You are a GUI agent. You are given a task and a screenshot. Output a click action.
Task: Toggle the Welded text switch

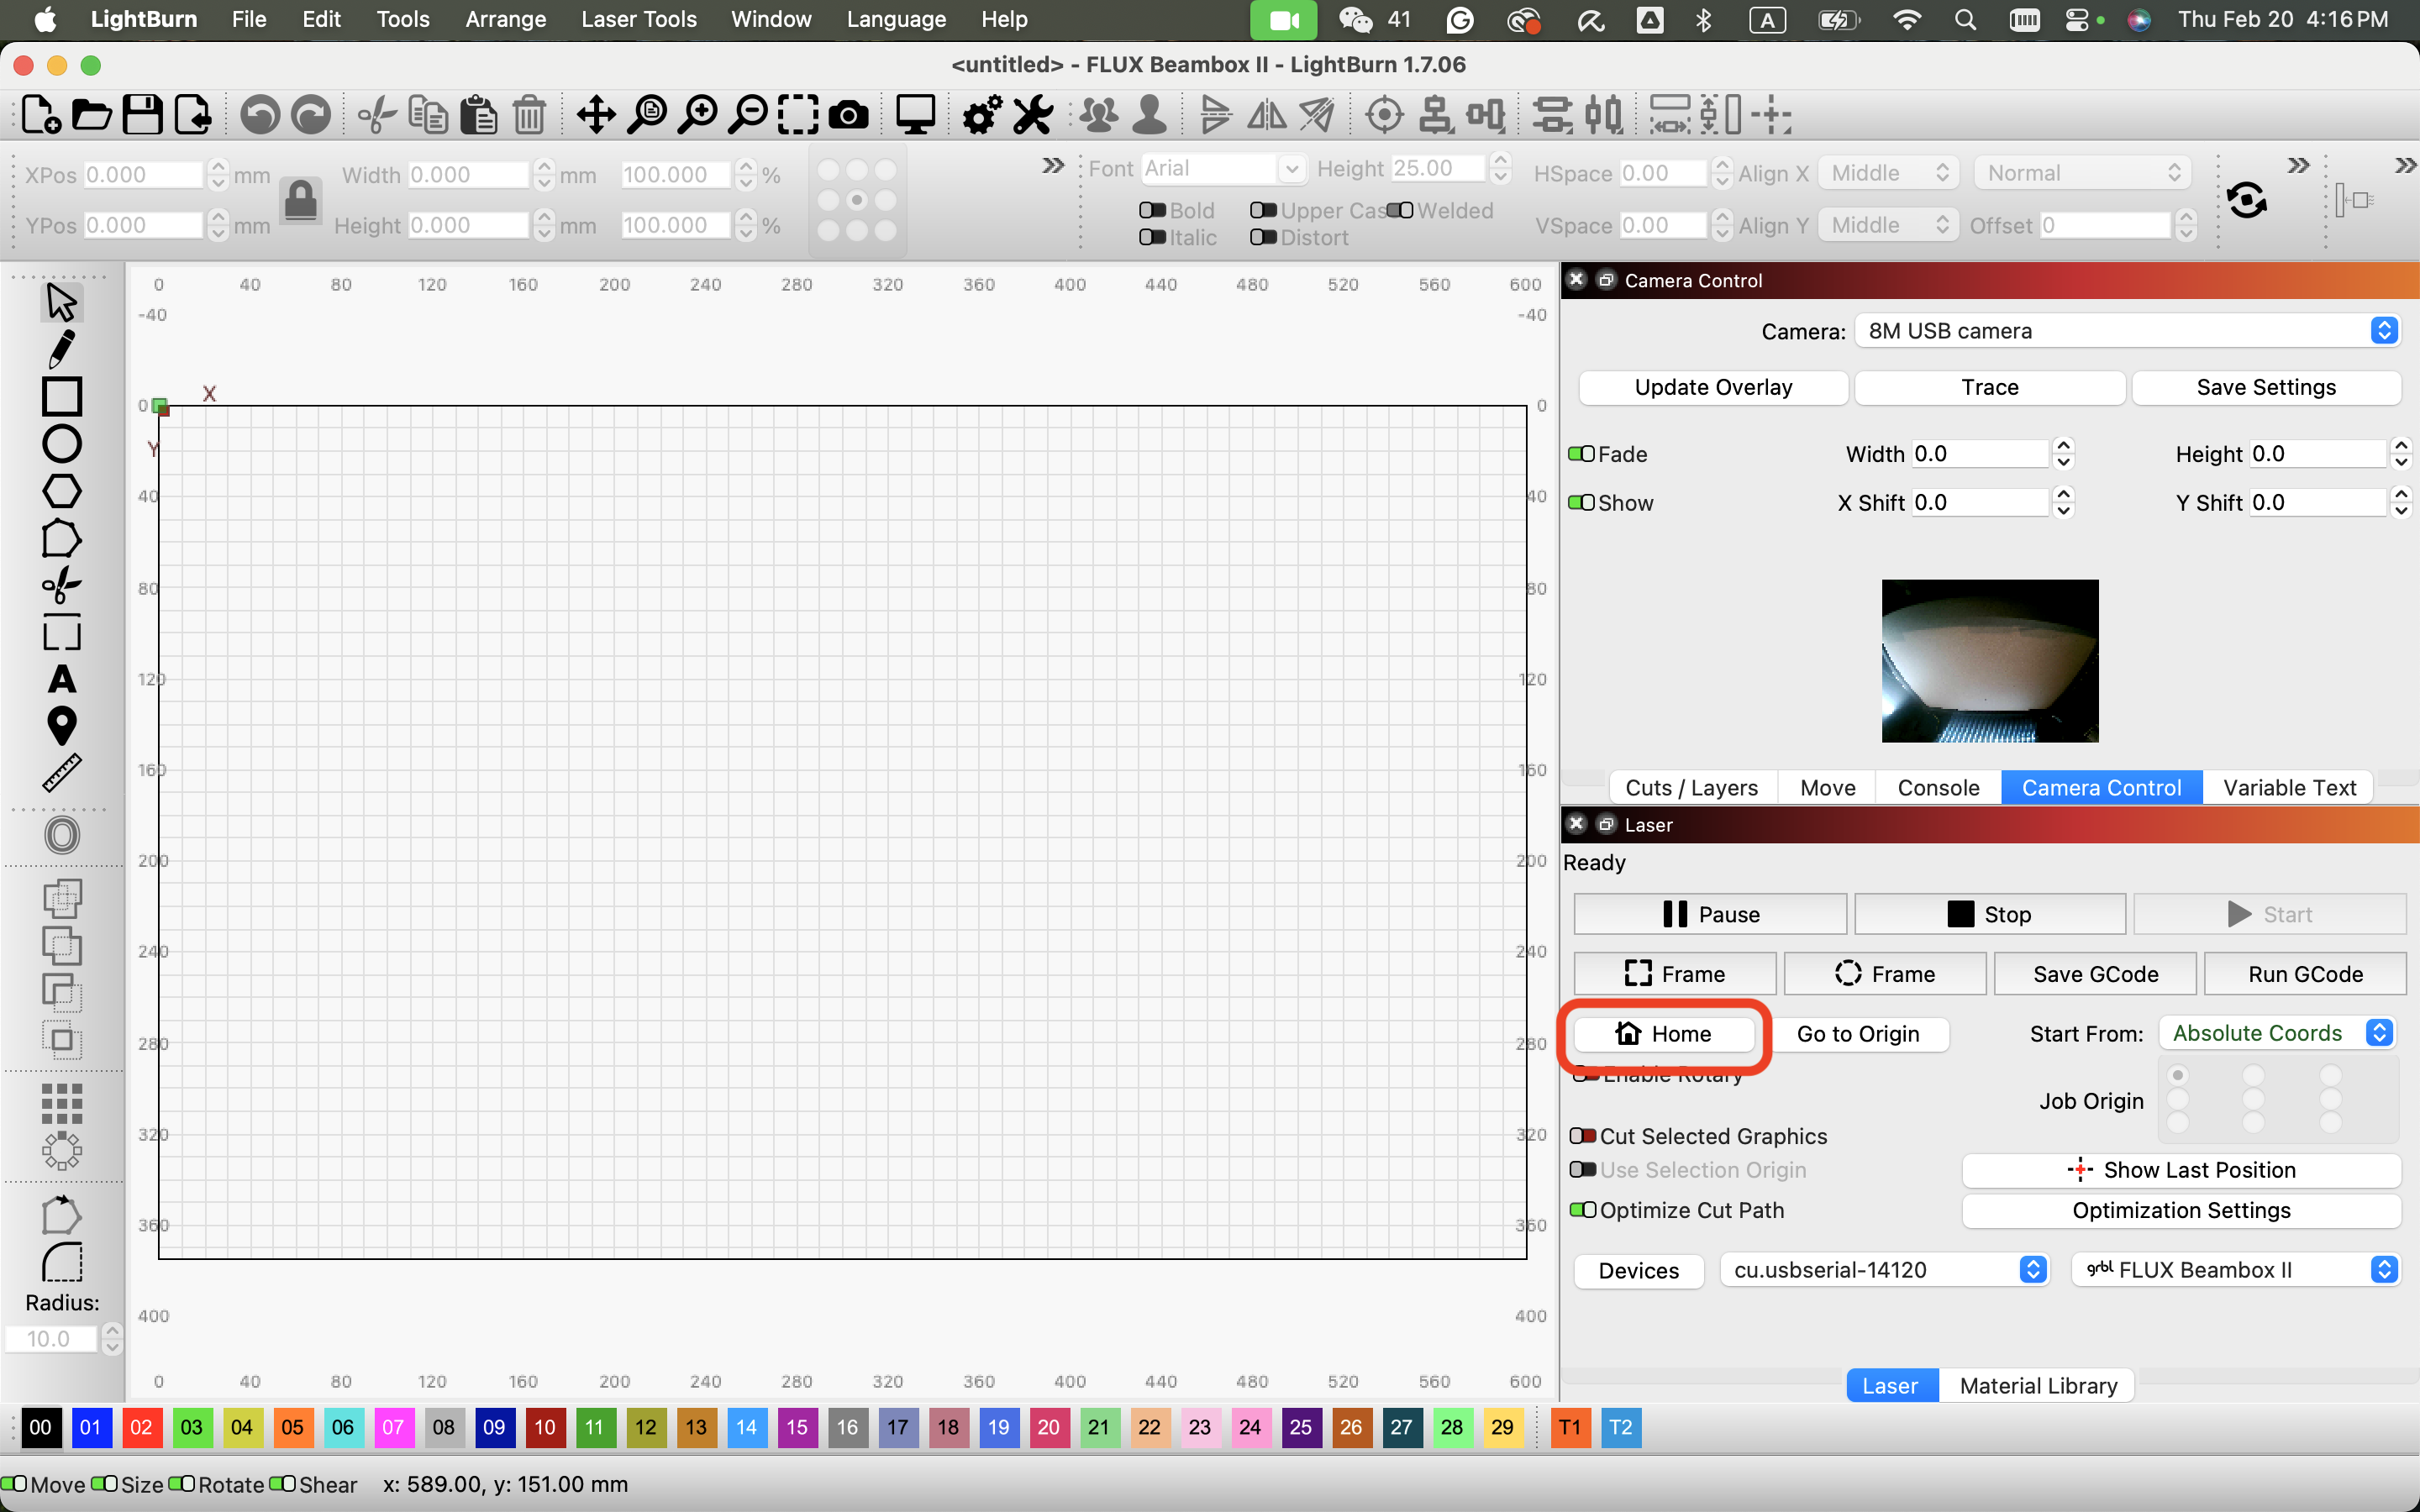(x=1400, y=210)
